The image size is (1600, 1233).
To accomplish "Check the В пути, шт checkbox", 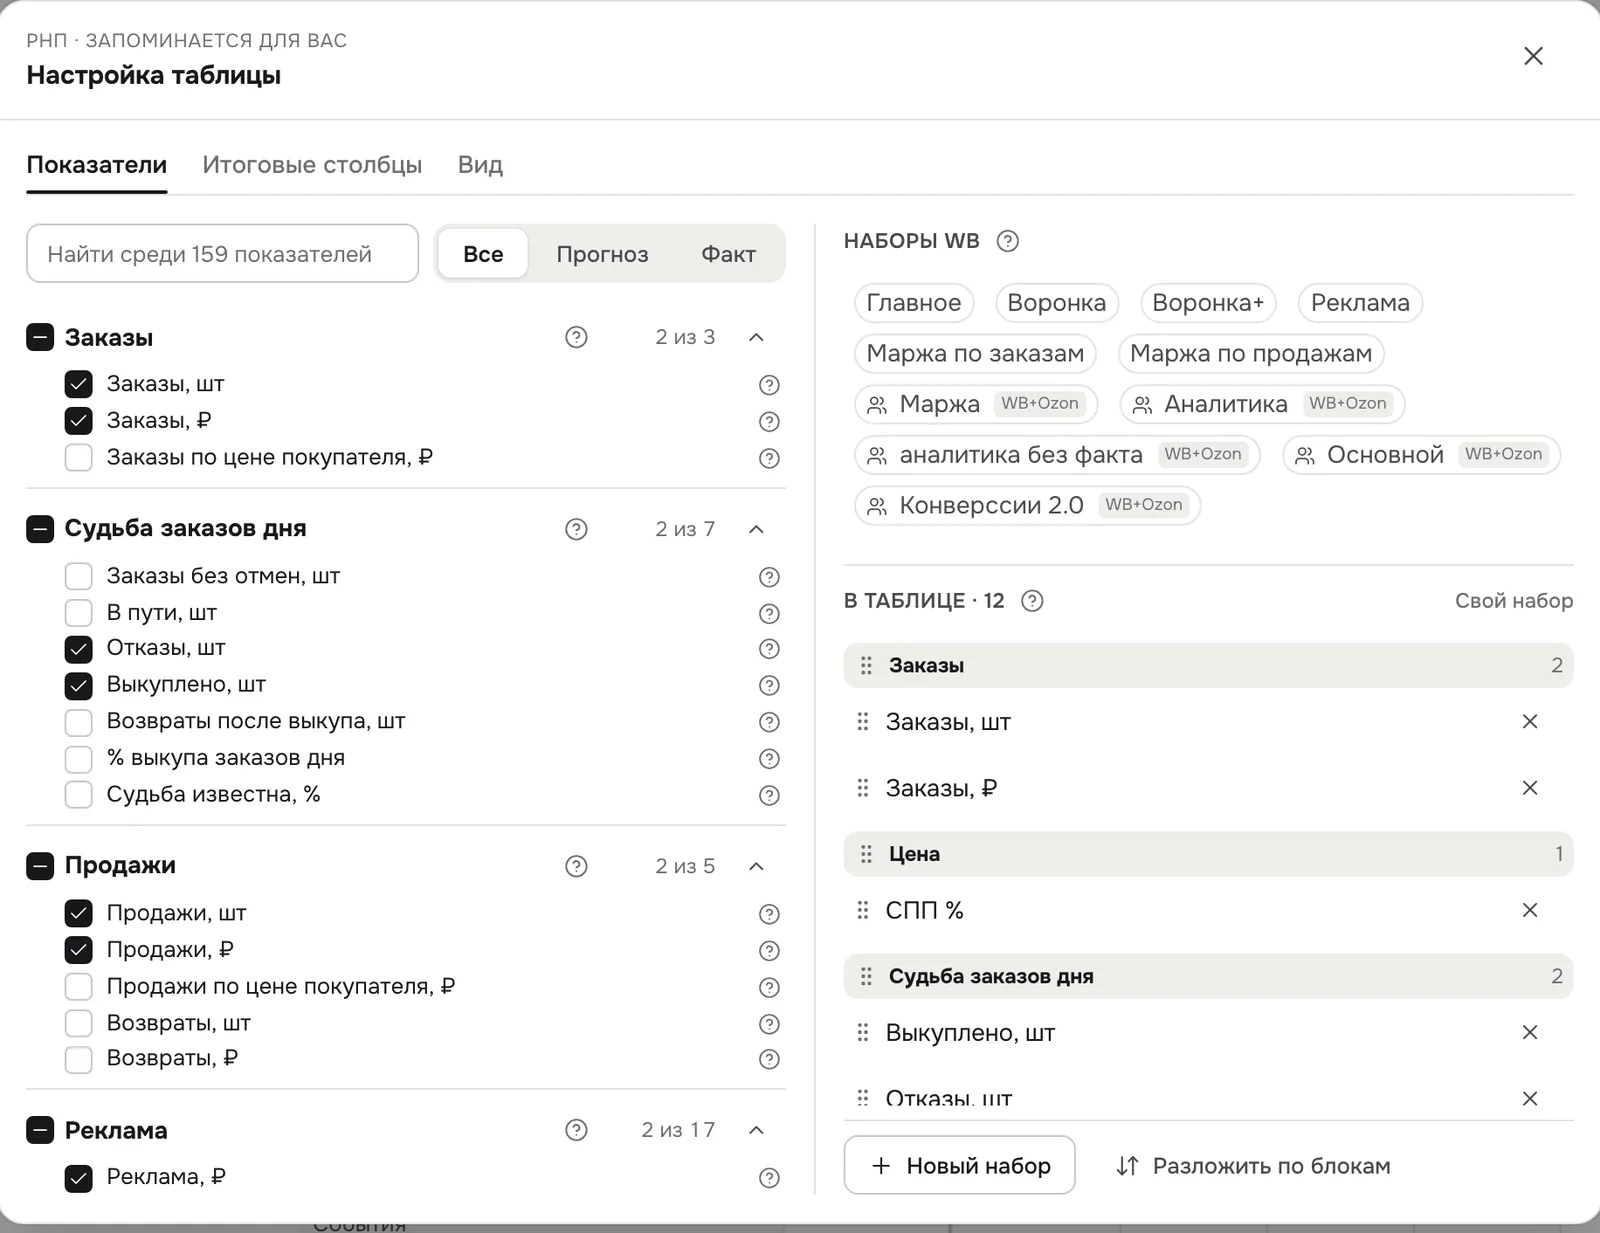I will (79, 613).
